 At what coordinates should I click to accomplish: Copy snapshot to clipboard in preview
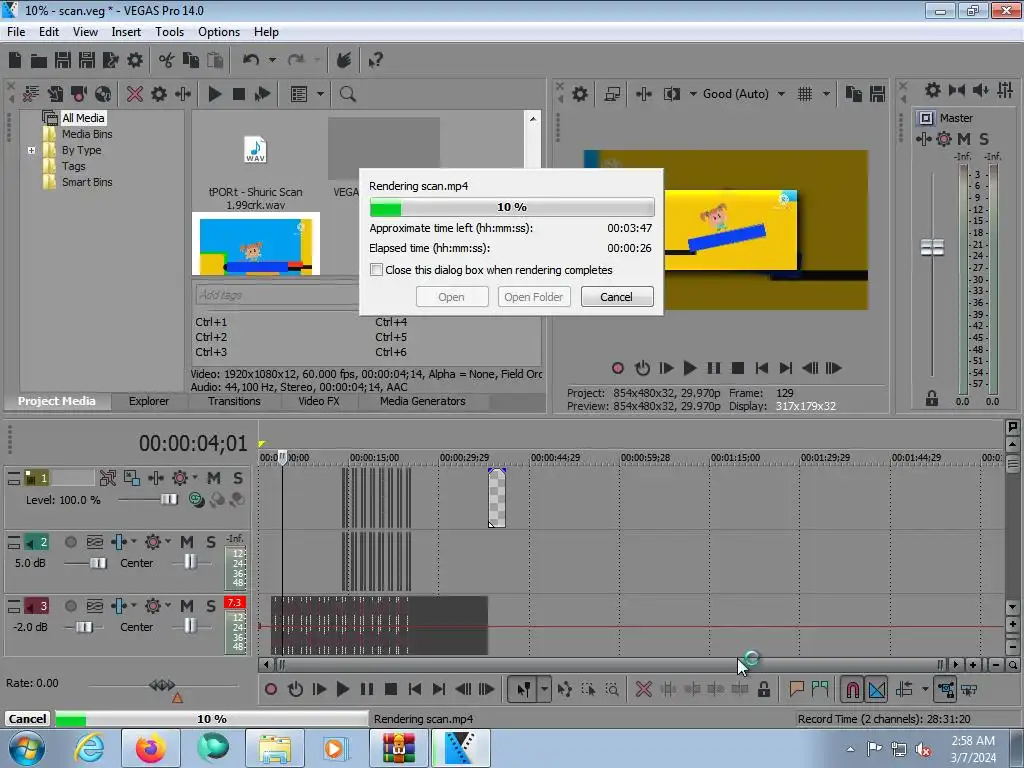coord(853,94)
